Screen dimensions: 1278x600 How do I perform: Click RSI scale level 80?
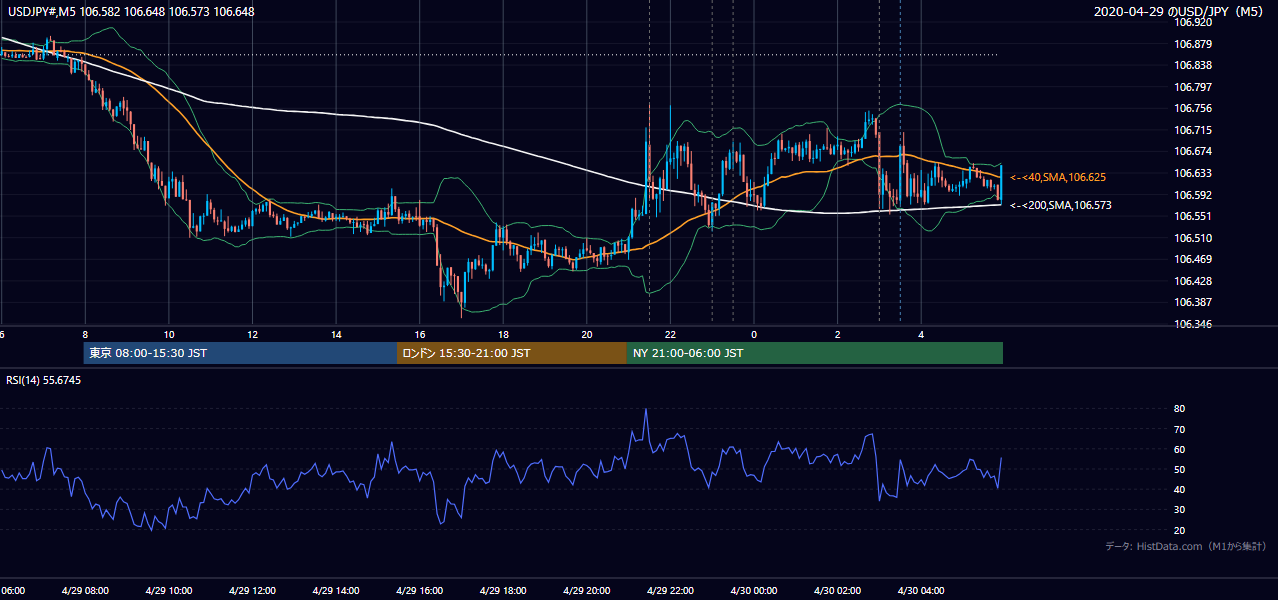[1180, 409]
